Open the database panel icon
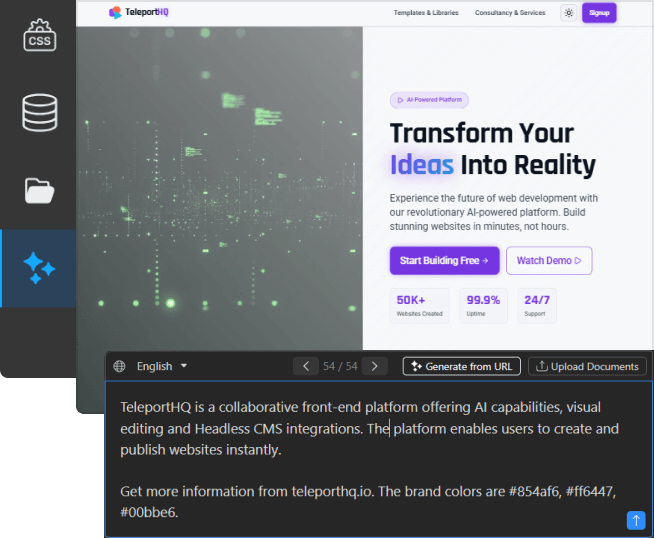 (x=39, y=112)
